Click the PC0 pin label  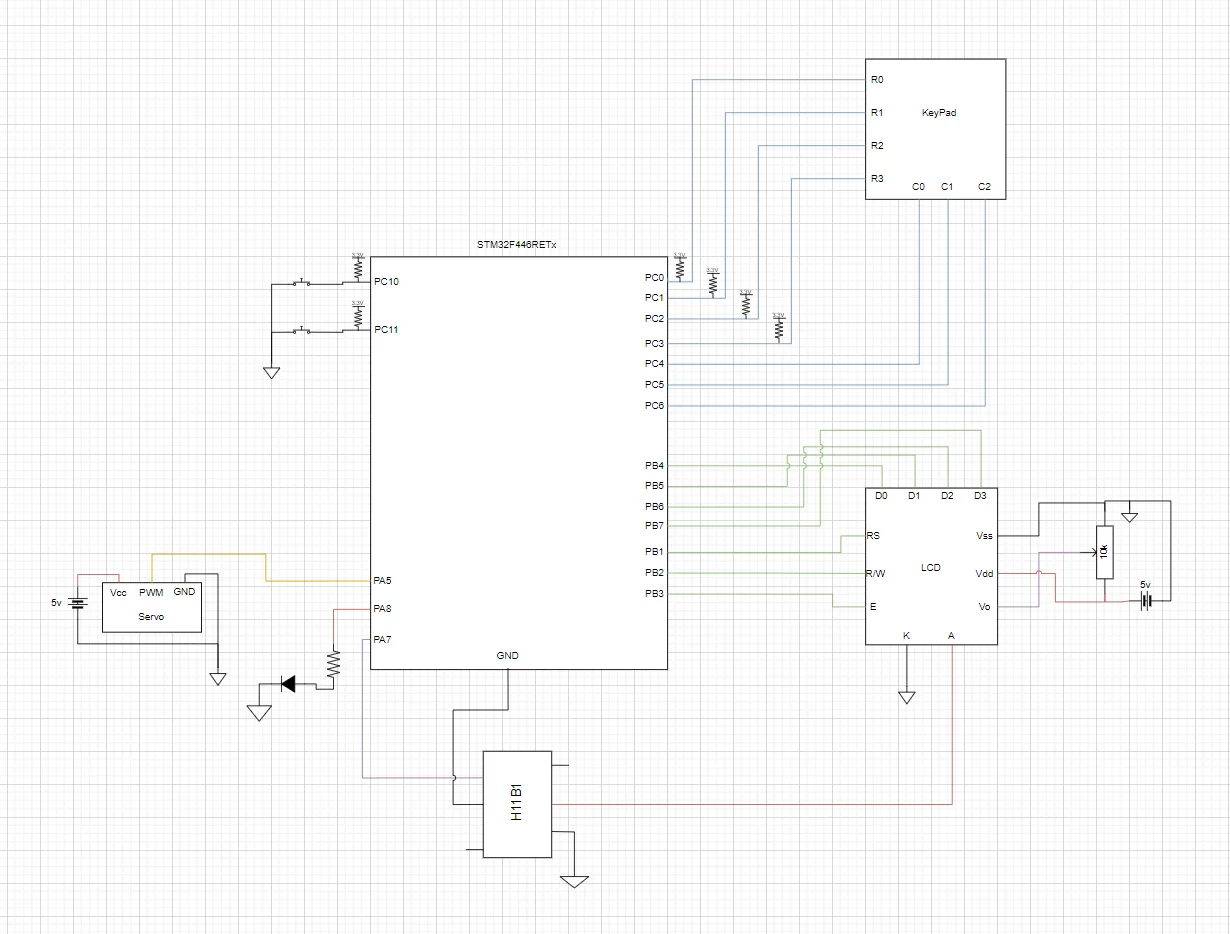654,278
